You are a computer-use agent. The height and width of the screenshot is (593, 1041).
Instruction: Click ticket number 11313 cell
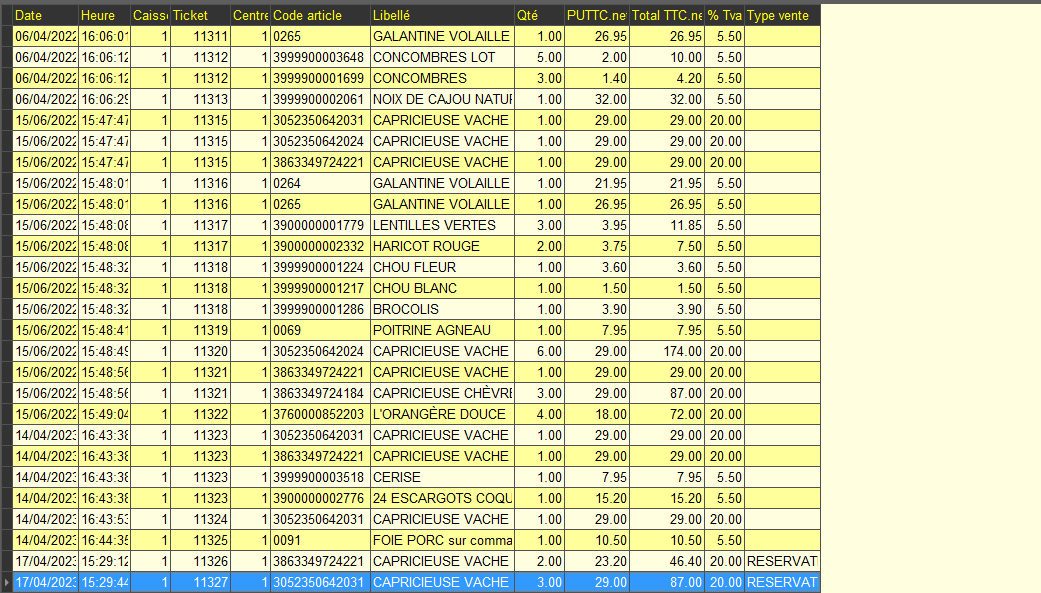click(x=200, y=100)
